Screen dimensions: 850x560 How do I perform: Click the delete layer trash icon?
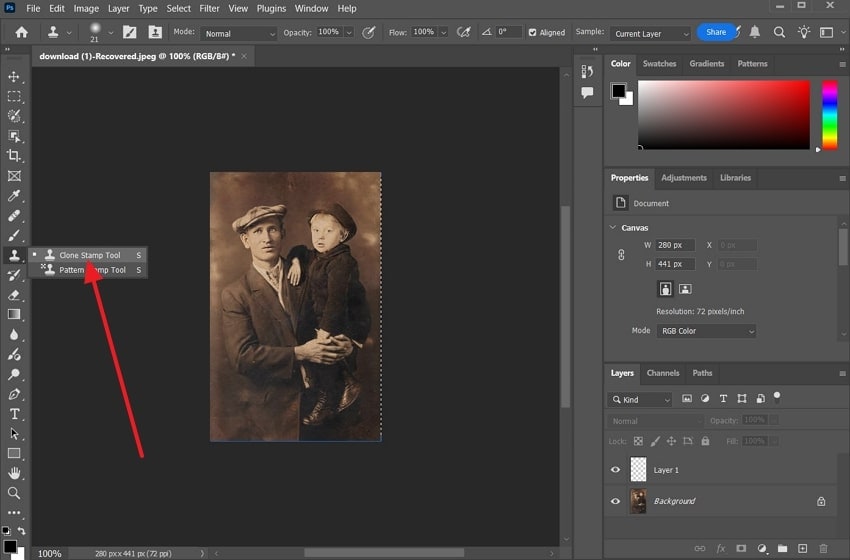tap(823, 548)
